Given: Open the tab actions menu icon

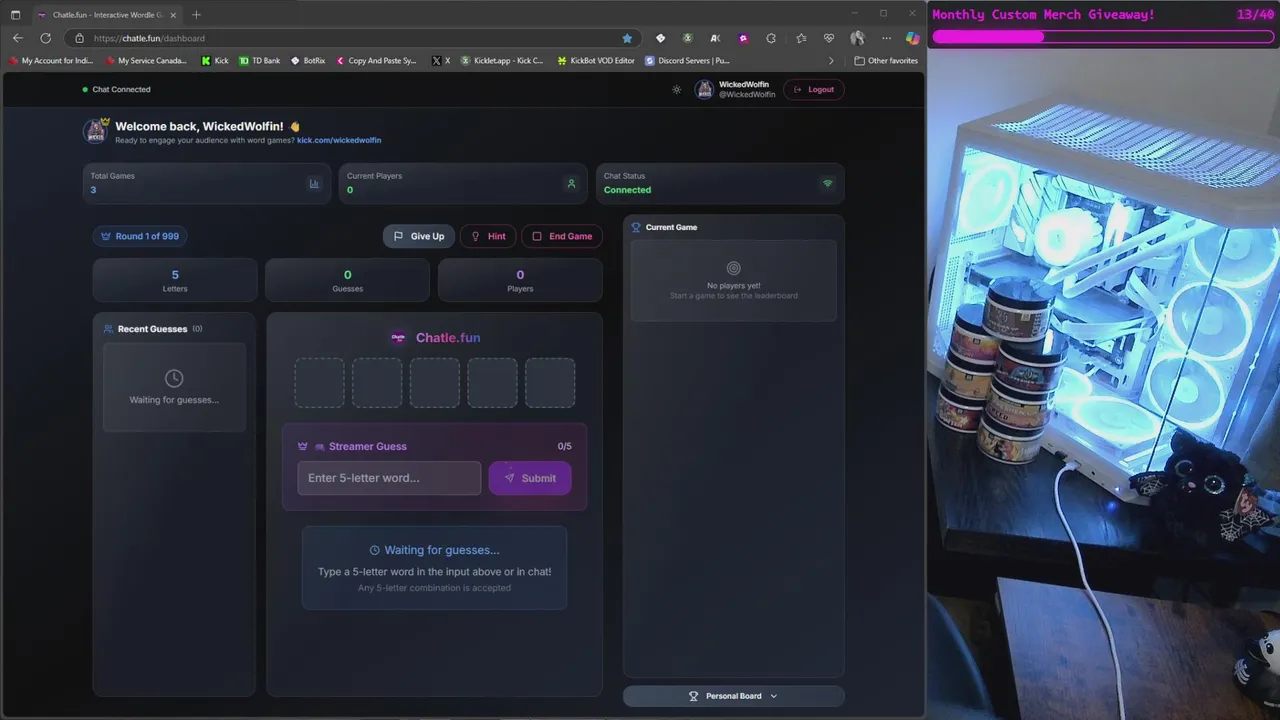Looking at the screenshot, I should click(x=15, y=15).
